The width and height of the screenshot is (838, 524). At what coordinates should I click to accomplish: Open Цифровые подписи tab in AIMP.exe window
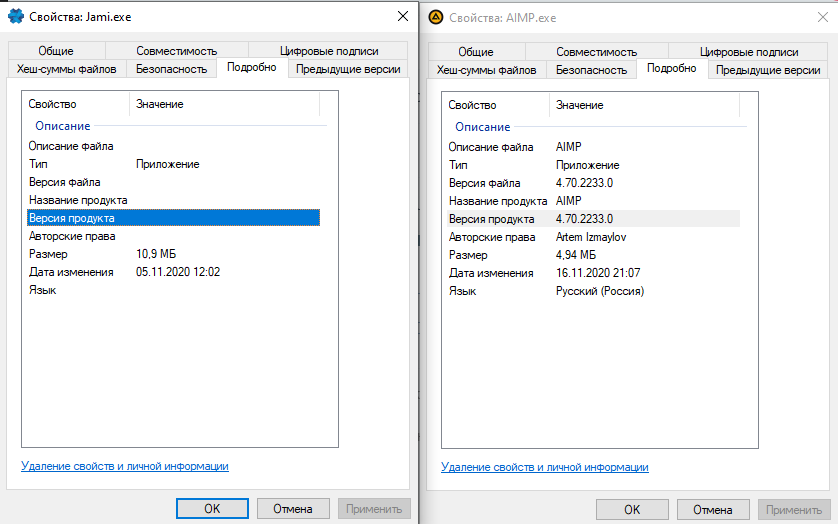[x=749, y=52]
